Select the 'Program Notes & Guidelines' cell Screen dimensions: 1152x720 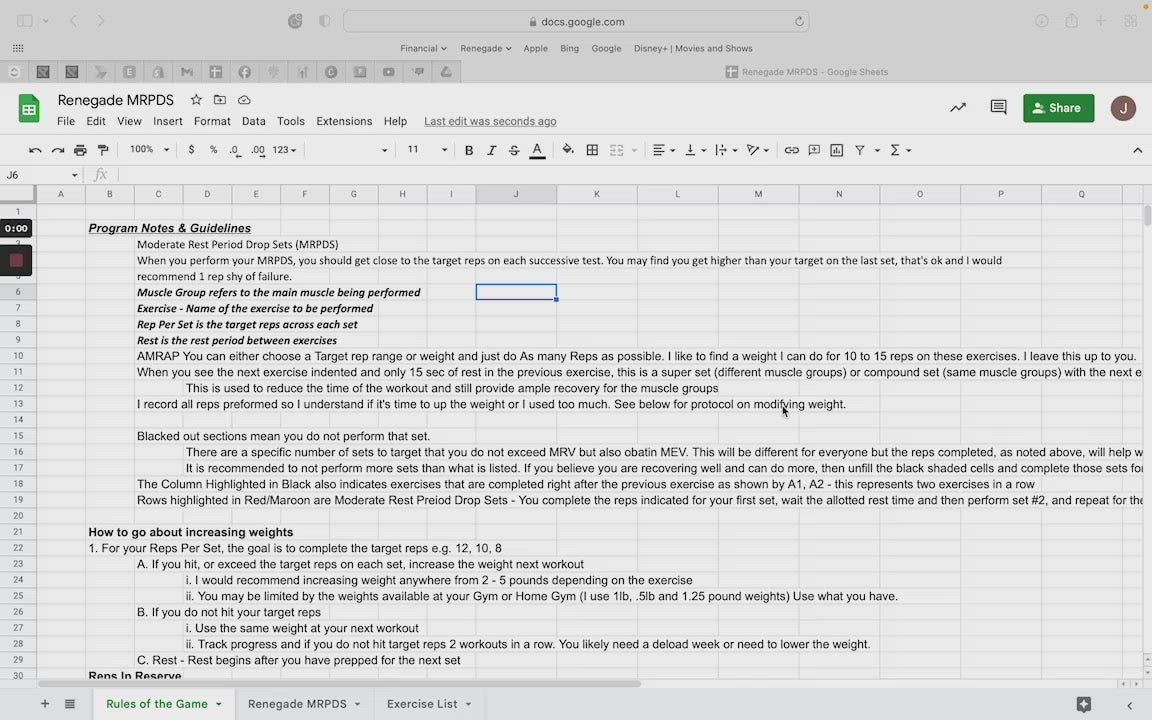[170, 228]
